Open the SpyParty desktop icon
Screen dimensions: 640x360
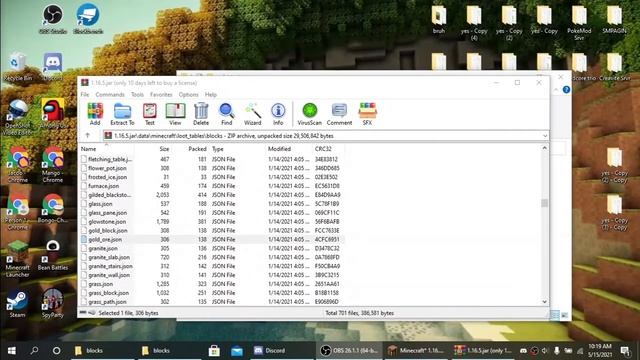53,303
